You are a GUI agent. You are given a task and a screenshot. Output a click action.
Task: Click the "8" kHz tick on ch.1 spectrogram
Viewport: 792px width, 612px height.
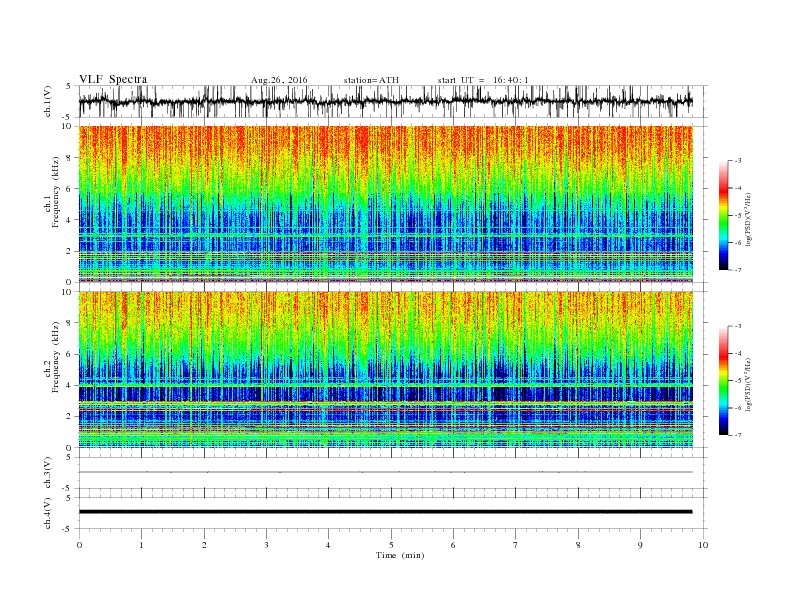pos(69,158)
